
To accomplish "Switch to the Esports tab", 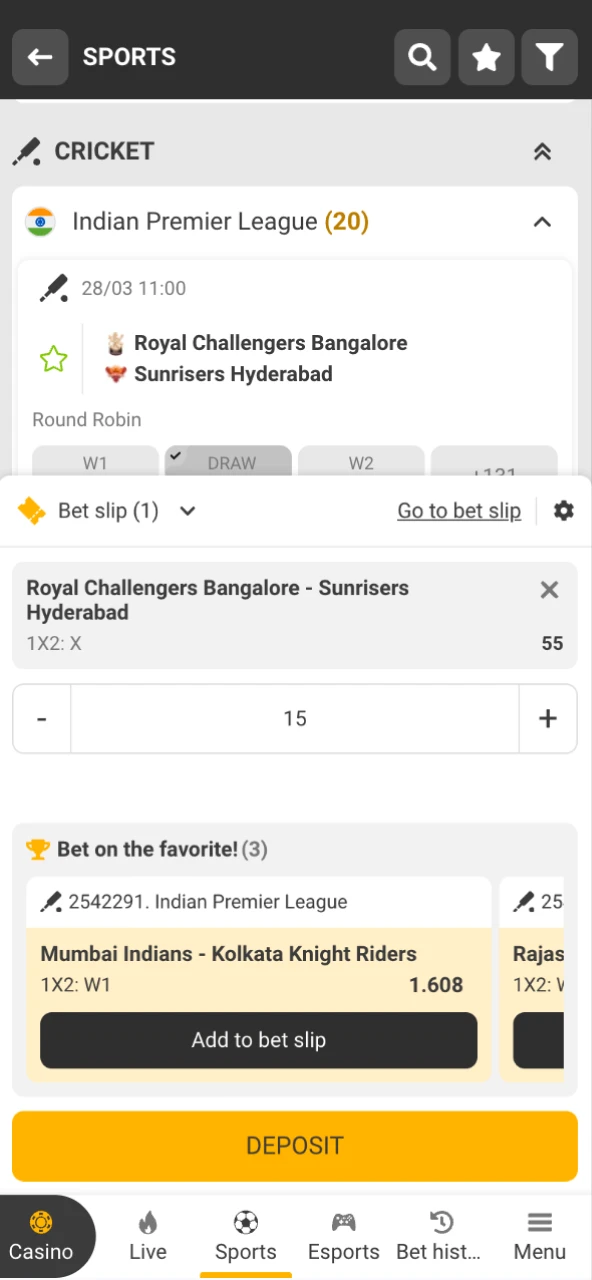I will click(x=343, y=1235).
